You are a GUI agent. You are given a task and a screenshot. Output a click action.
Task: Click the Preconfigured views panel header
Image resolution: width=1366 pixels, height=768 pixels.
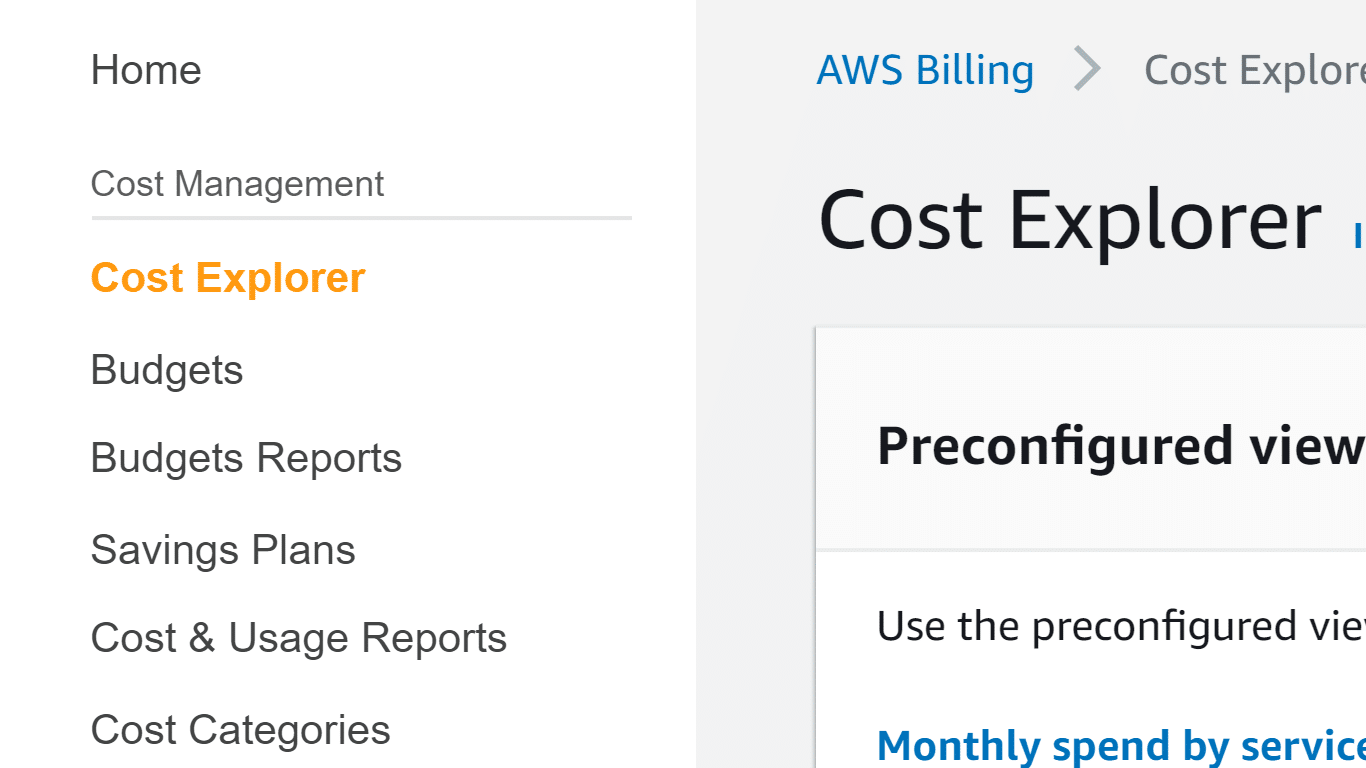pyautogui.click(x=1120, y=445)
